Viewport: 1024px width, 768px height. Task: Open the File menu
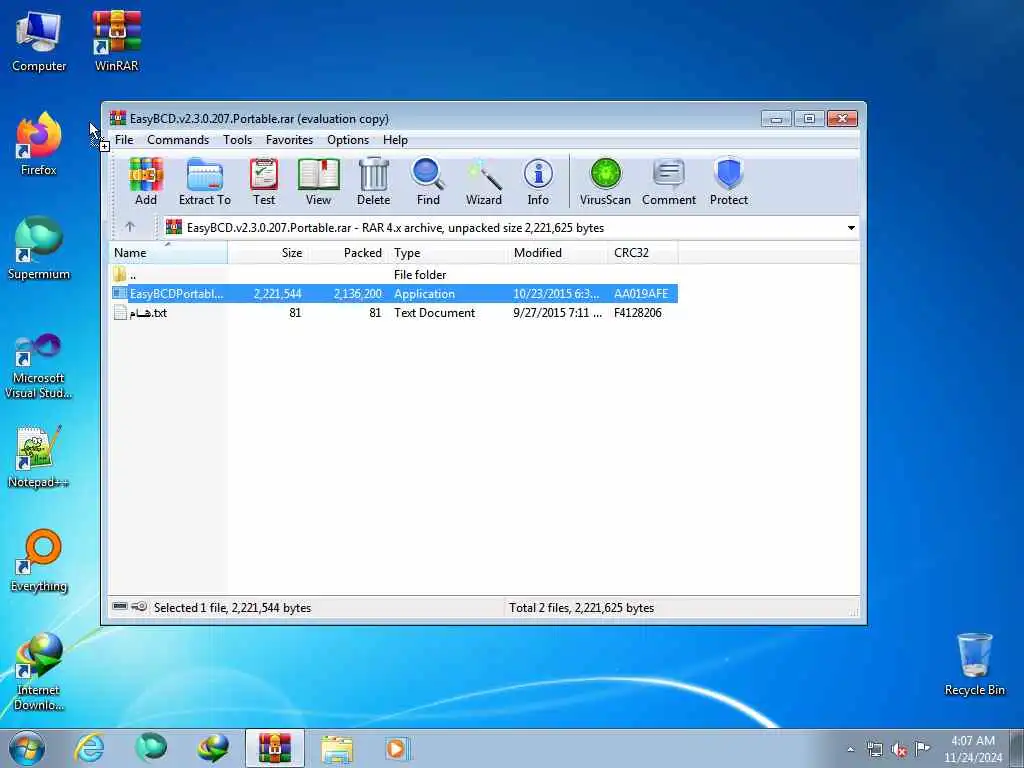coord(124,140)
